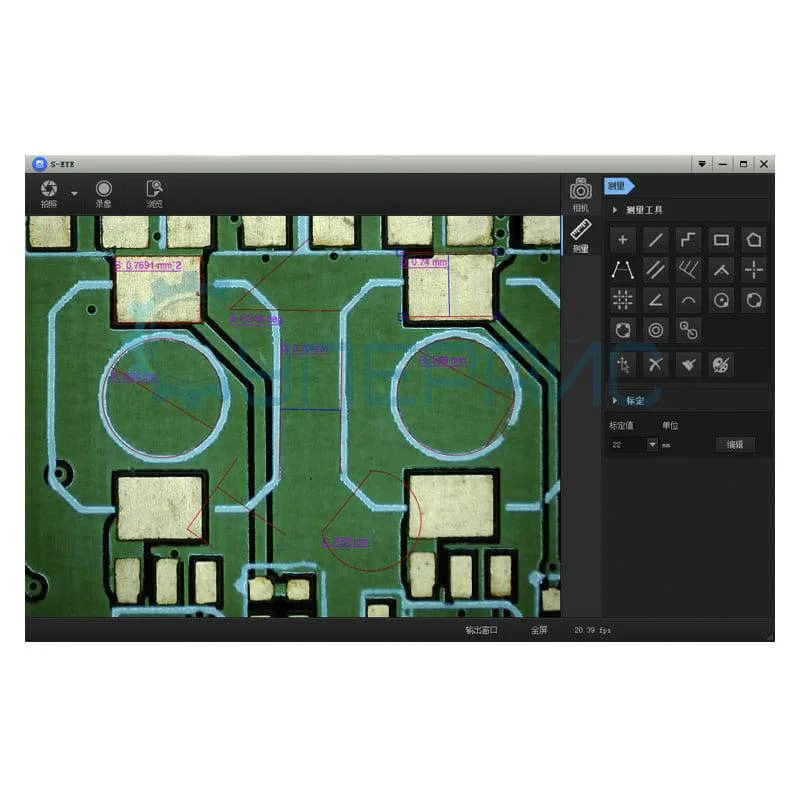This screenshot has width=800, height=800.
Task: Collapse the 测量工具 tools section
Action: pyautogui.click(x=614, y=209)
